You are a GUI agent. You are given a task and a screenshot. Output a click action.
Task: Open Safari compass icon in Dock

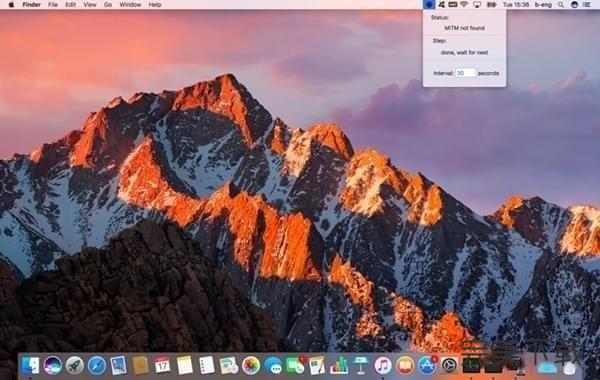(x=96, y=365)
